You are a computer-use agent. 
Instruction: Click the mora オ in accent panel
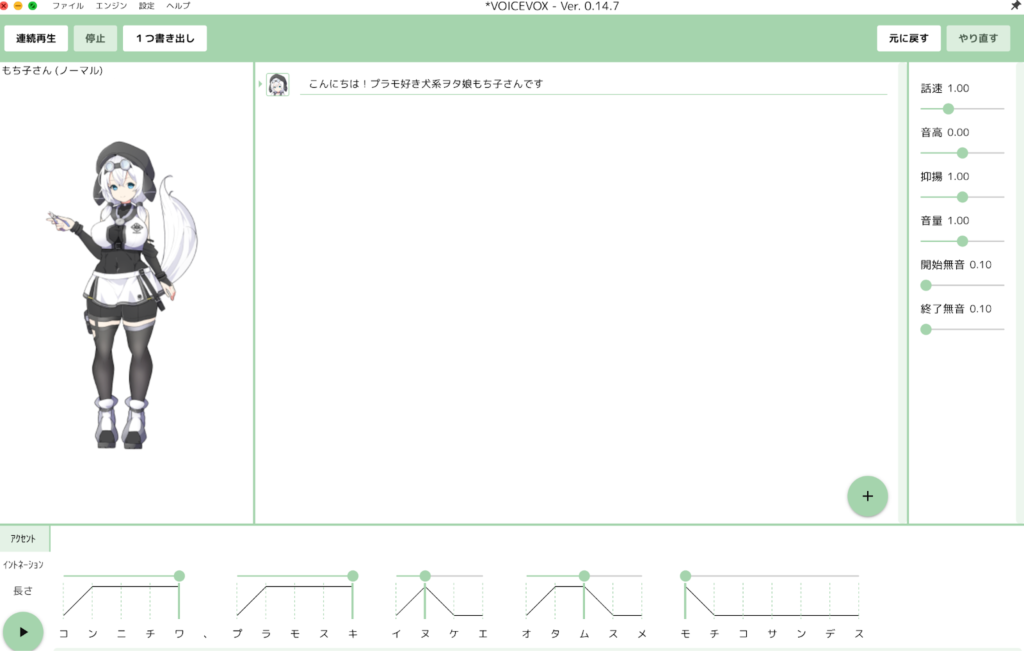click(526, 633)
